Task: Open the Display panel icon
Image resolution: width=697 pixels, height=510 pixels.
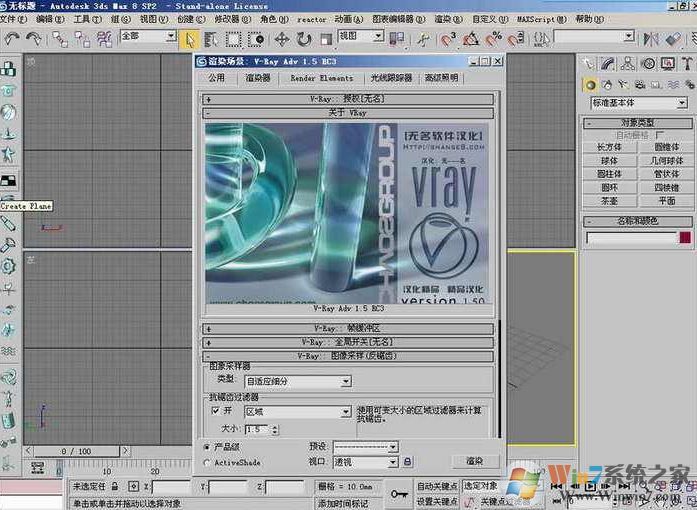Action: tap(668, 64)
